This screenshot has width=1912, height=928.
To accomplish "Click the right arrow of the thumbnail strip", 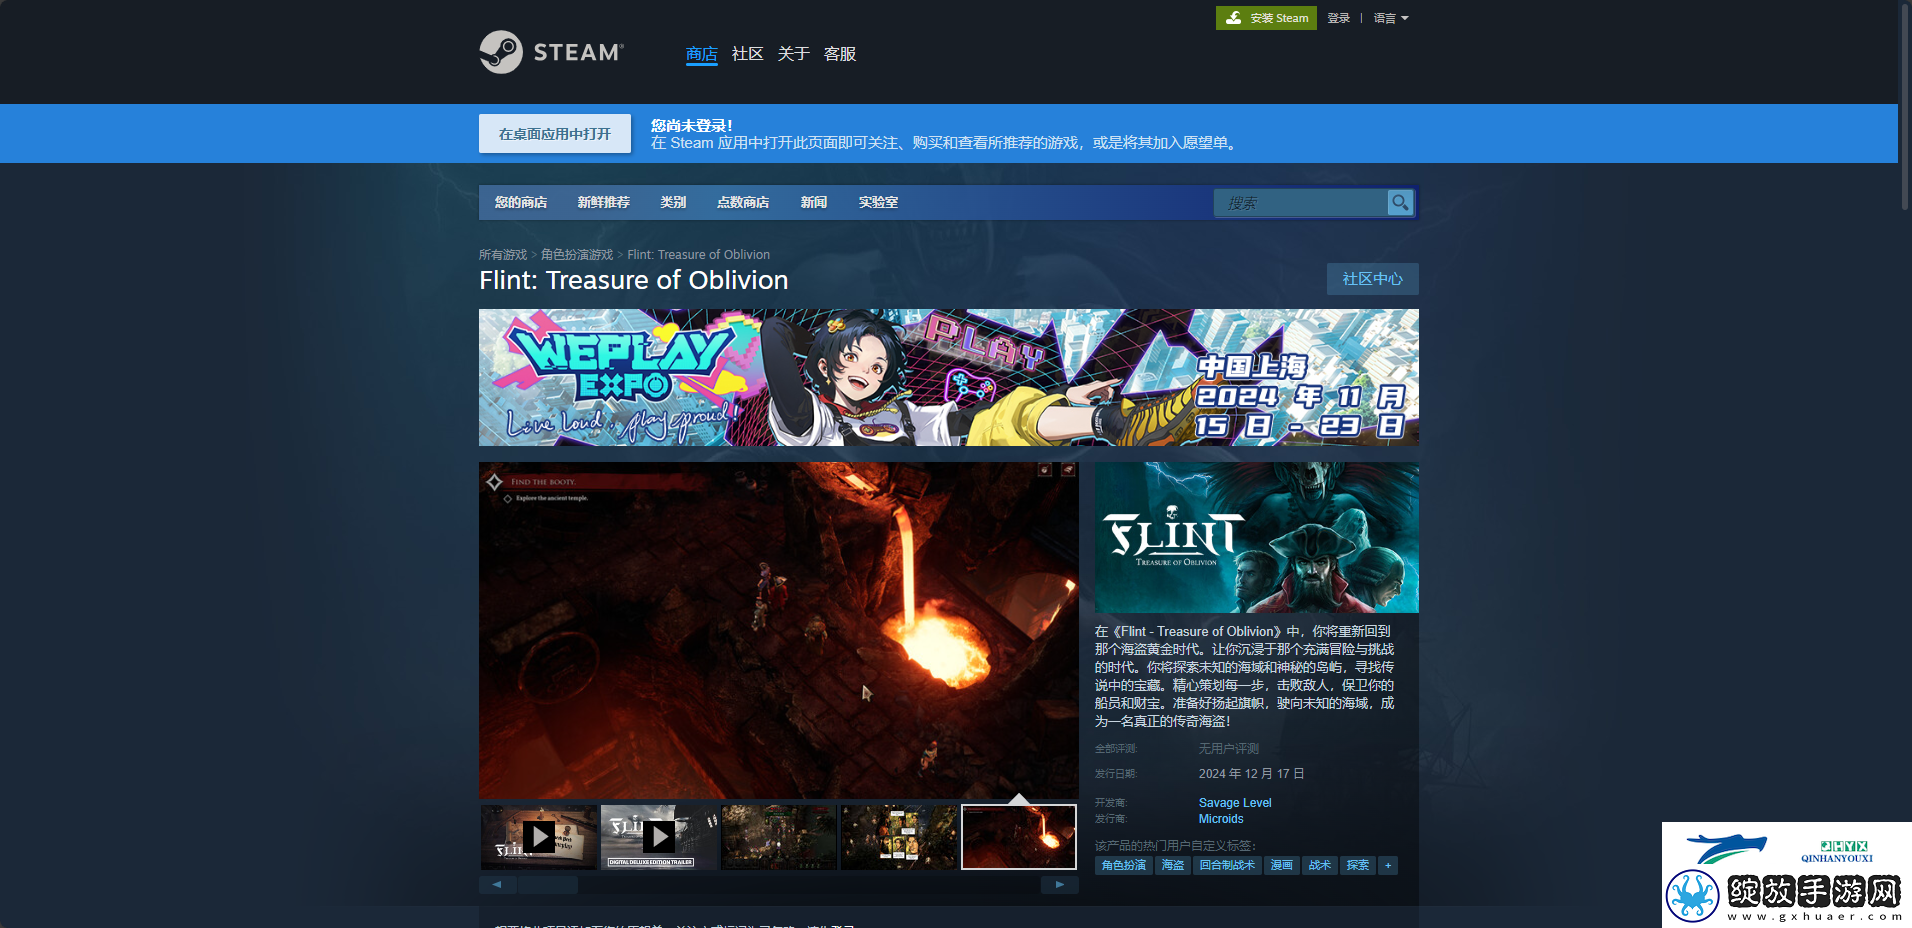I will pos(1060,885).
